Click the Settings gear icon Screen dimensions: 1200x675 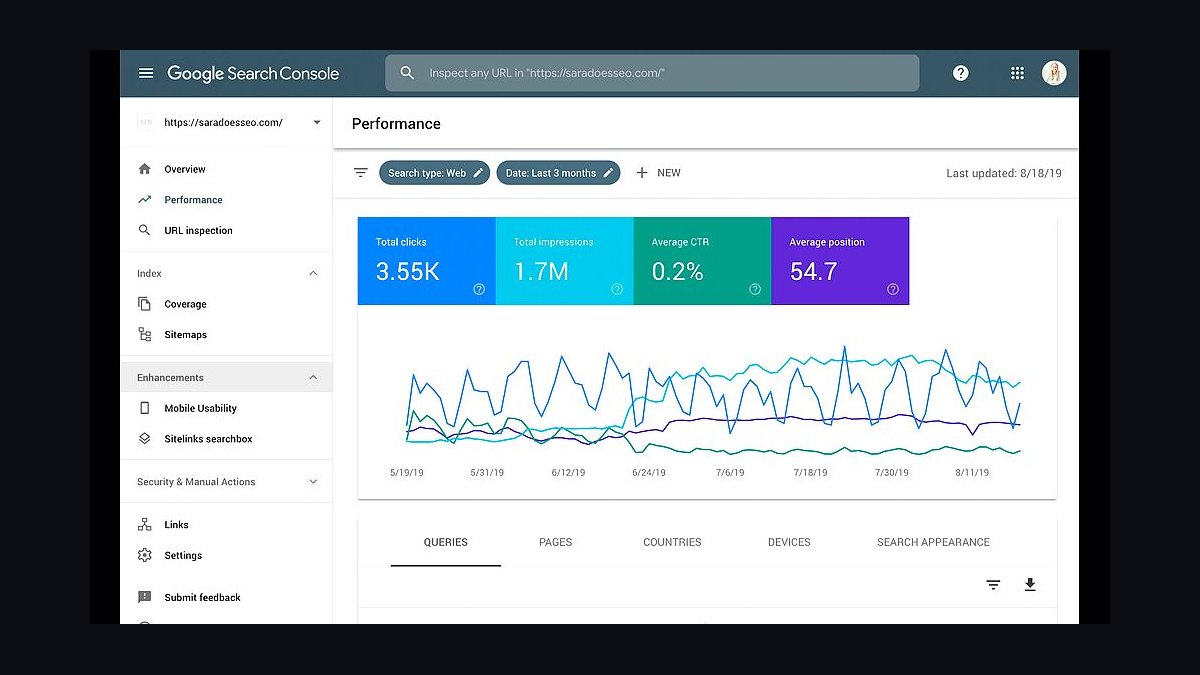[145, 555]
